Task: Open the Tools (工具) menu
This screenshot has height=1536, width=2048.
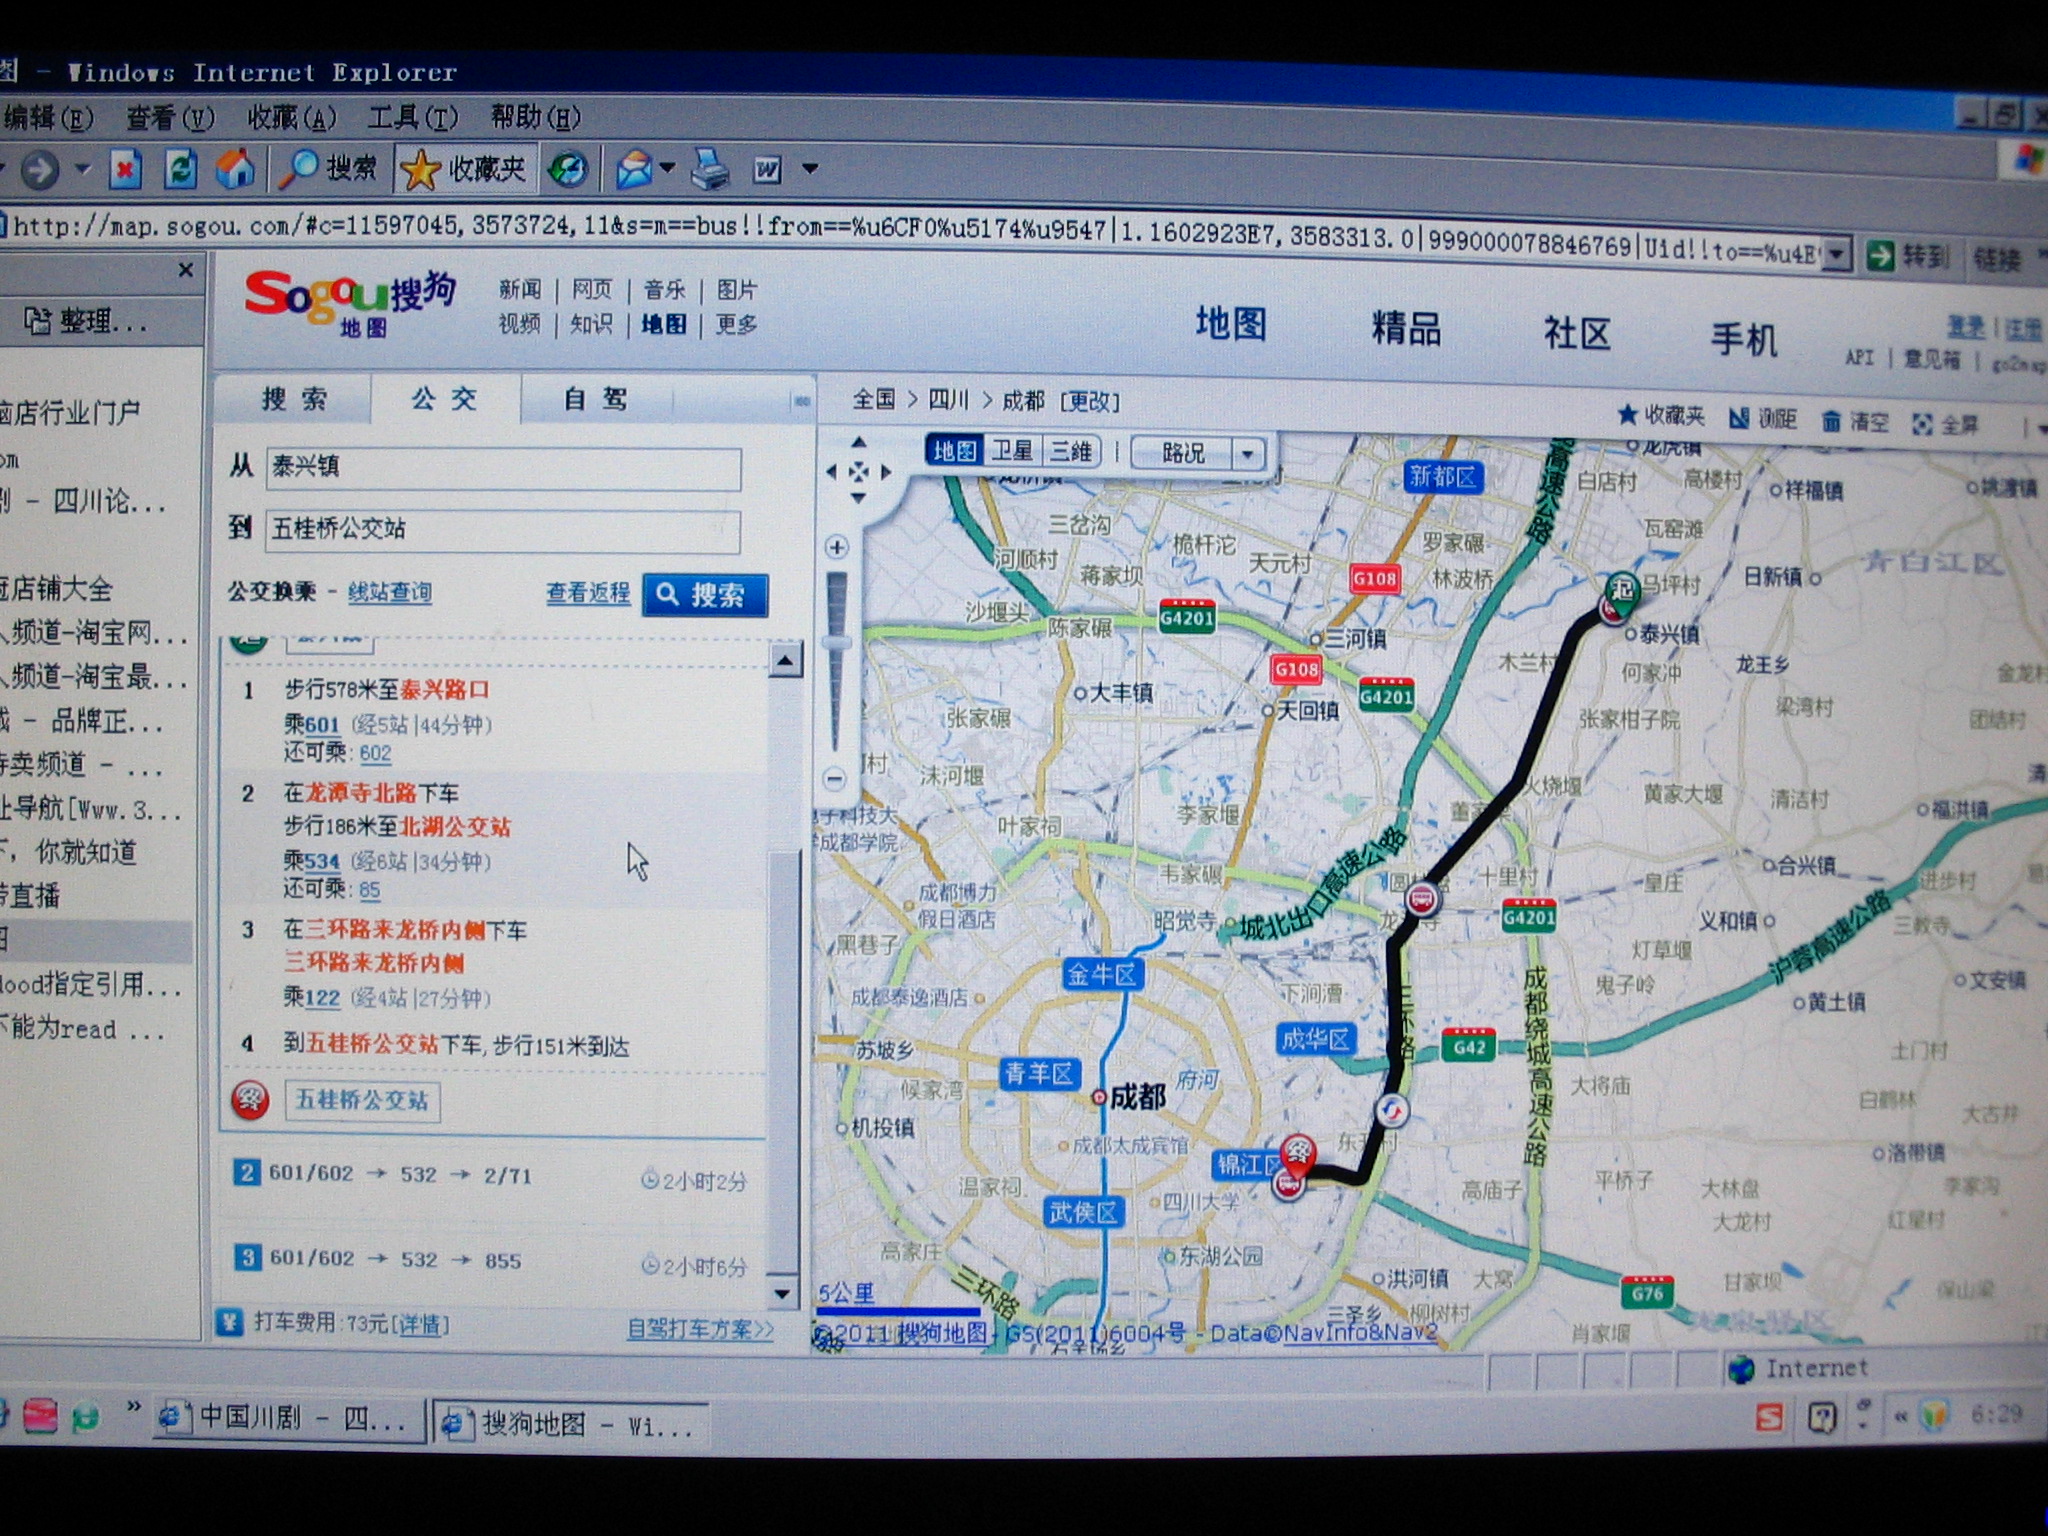Action: coord(412,118)
